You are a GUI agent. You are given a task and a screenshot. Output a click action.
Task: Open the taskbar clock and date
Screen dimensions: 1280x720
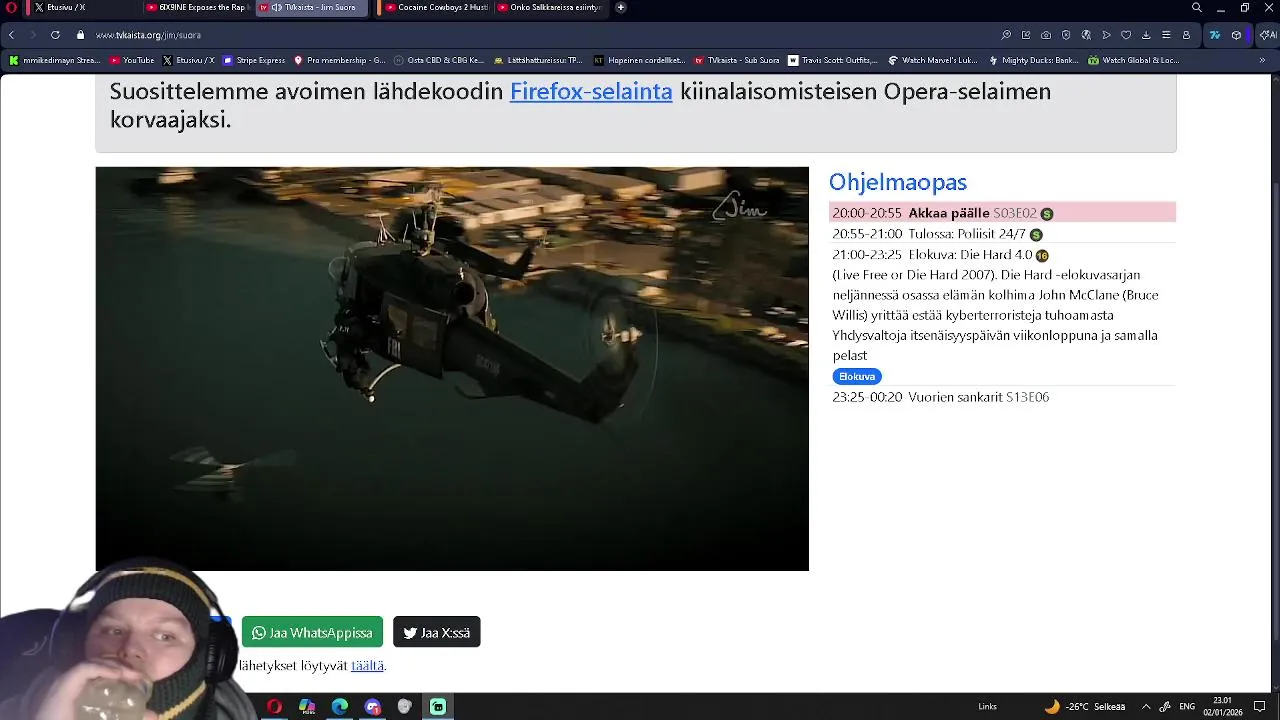(1222, 706)
